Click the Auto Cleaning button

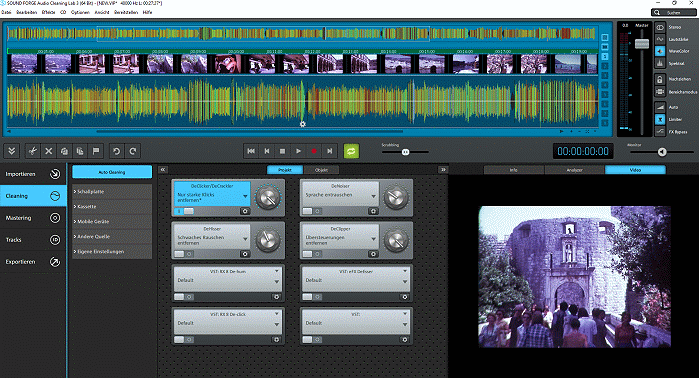pos(112,172)
